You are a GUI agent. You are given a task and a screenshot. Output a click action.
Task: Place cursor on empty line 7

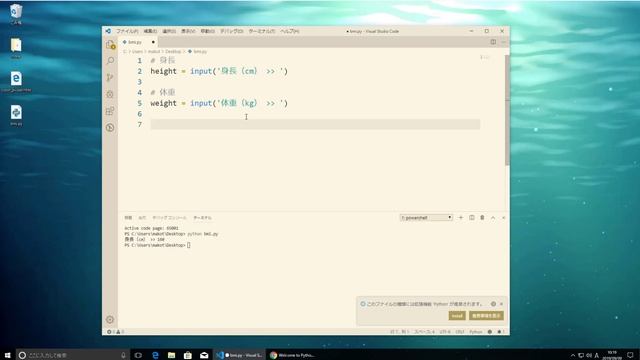315,124
